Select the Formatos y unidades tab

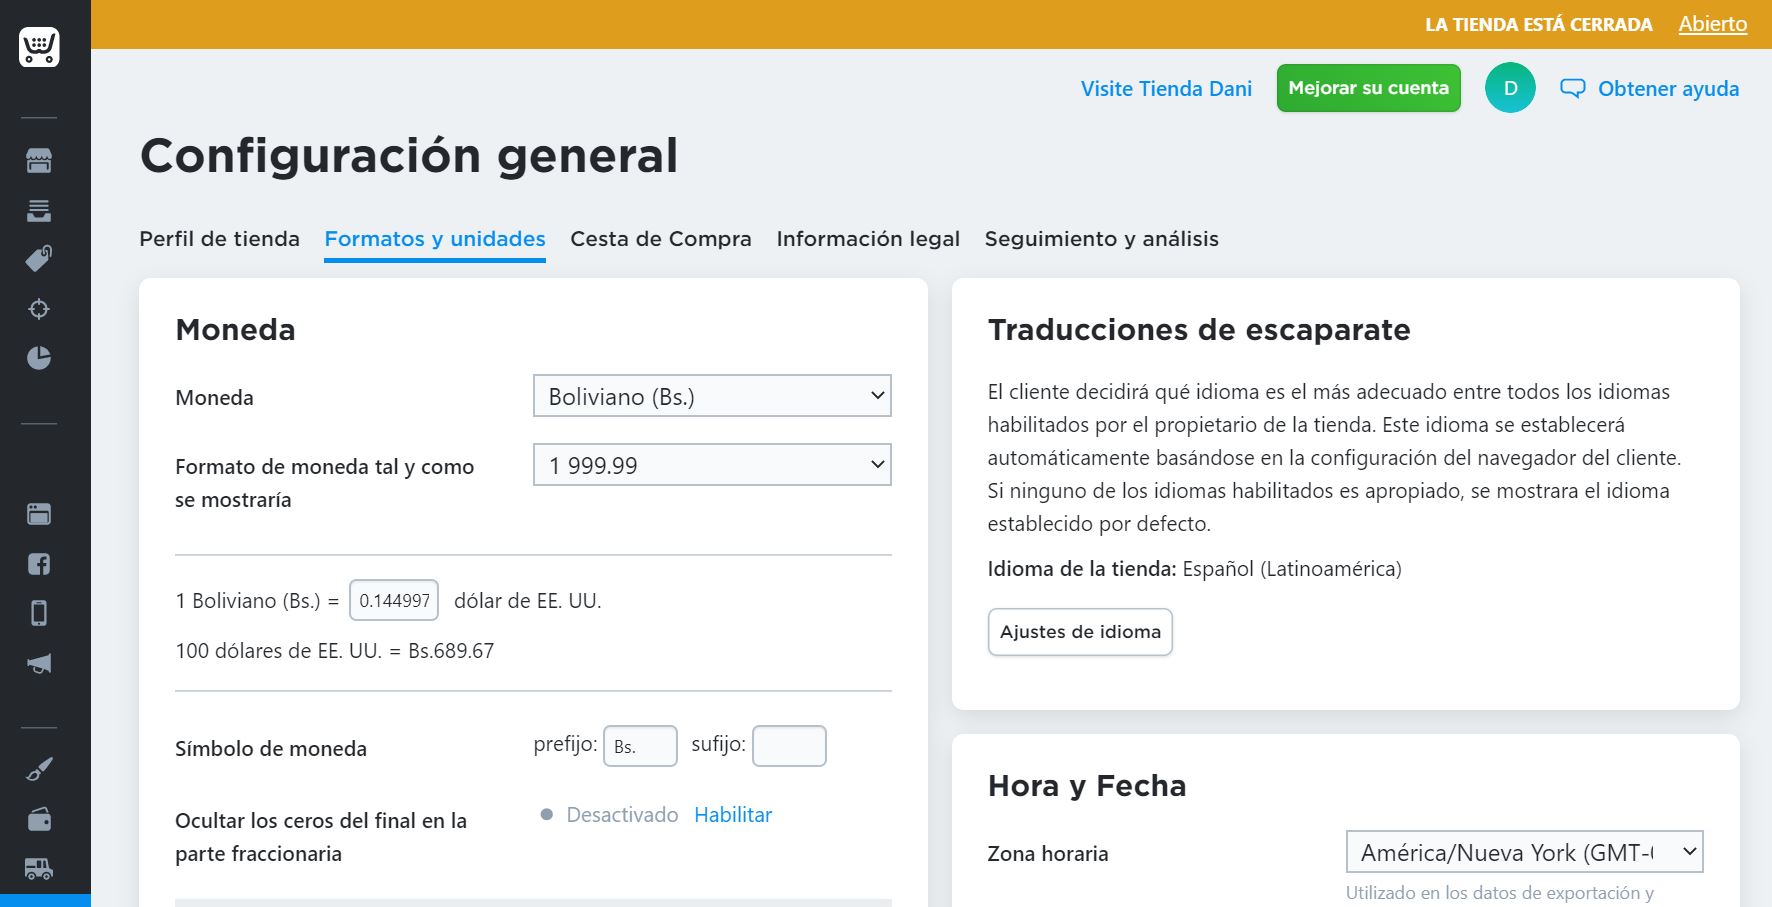[x=435, y=239]
